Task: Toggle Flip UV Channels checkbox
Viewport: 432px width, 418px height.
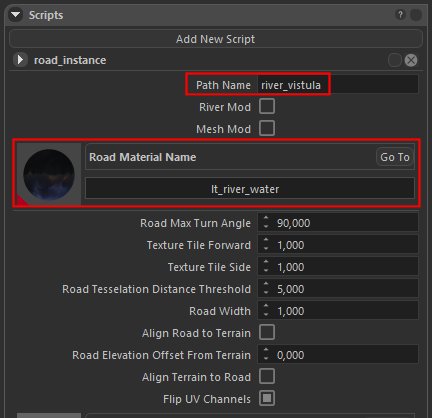Action: click(267, 398)
